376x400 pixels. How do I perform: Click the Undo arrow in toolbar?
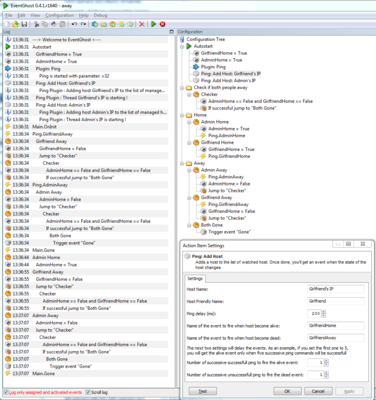click(74, 24)
